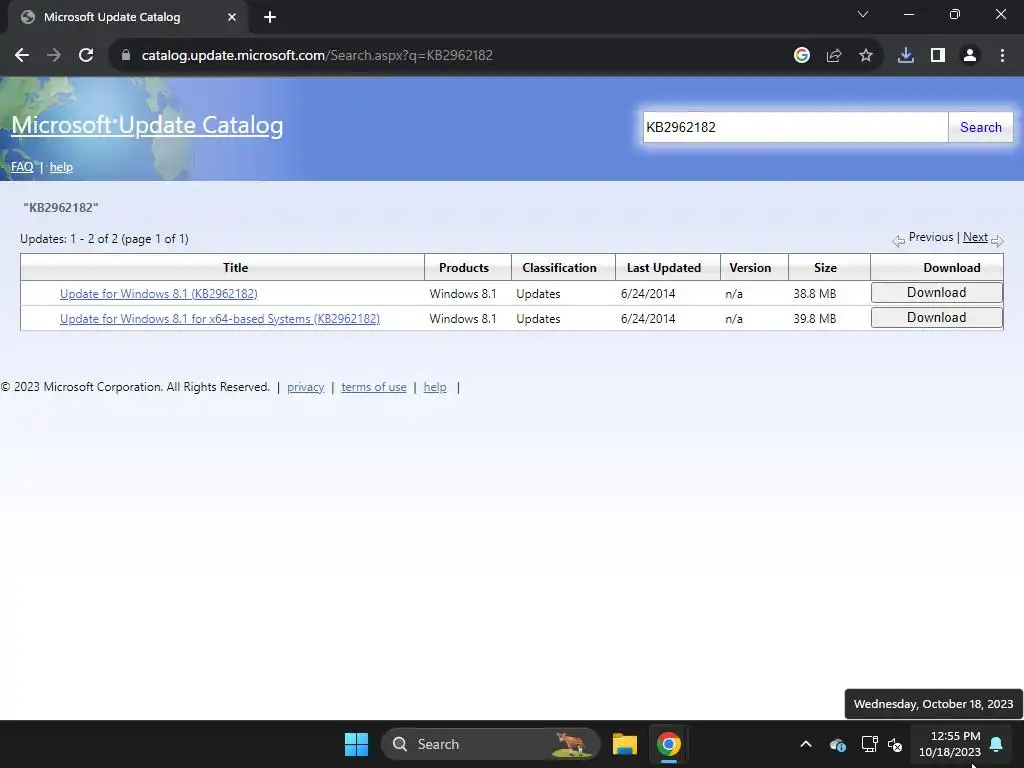
Task: Click the Previous page text
Action: (931, 237)
